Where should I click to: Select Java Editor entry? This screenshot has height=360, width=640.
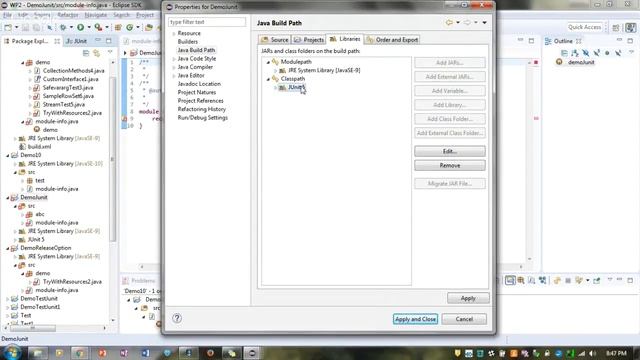coord(191,76)
